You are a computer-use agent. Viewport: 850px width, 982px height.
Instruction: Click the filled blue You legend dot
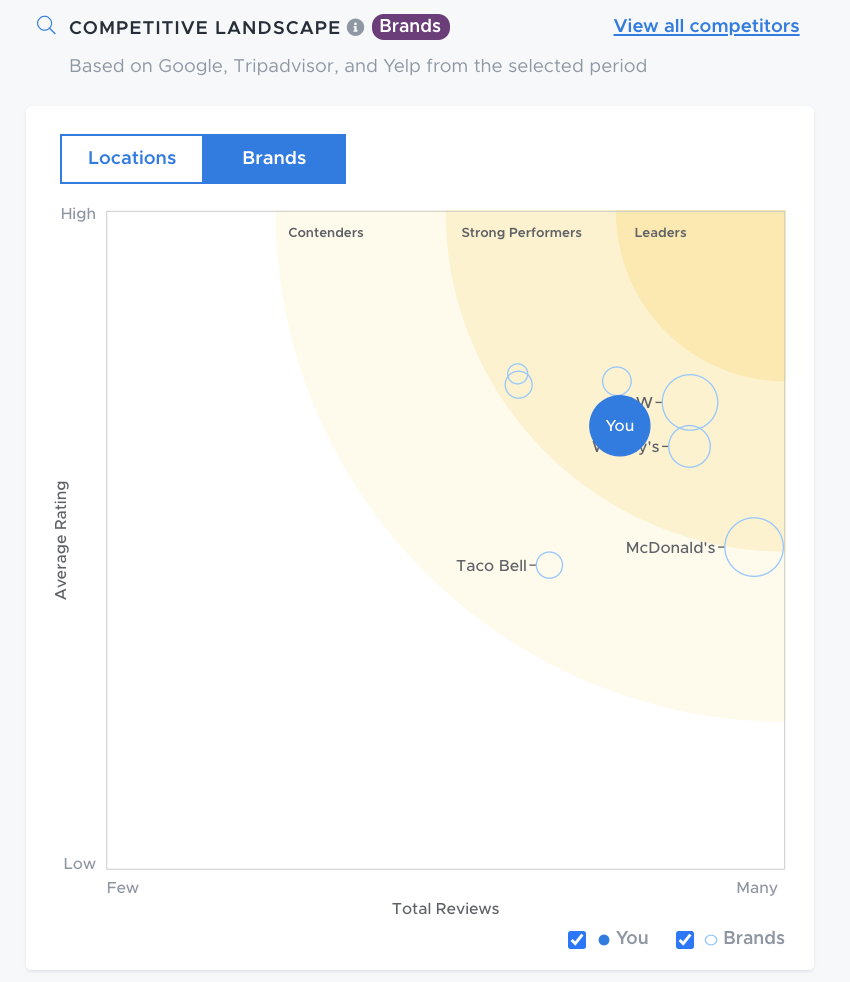tap(604, 940)
